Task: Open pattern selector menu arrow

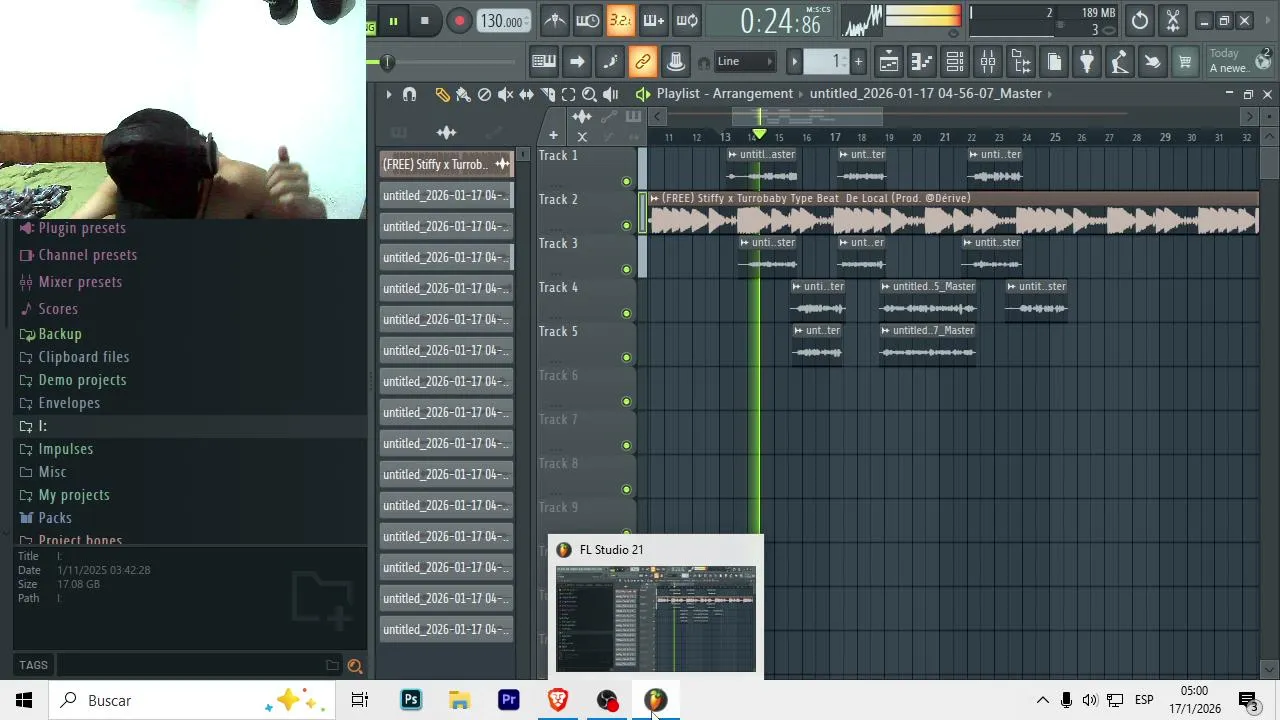Action: click(x=795, y=62)
